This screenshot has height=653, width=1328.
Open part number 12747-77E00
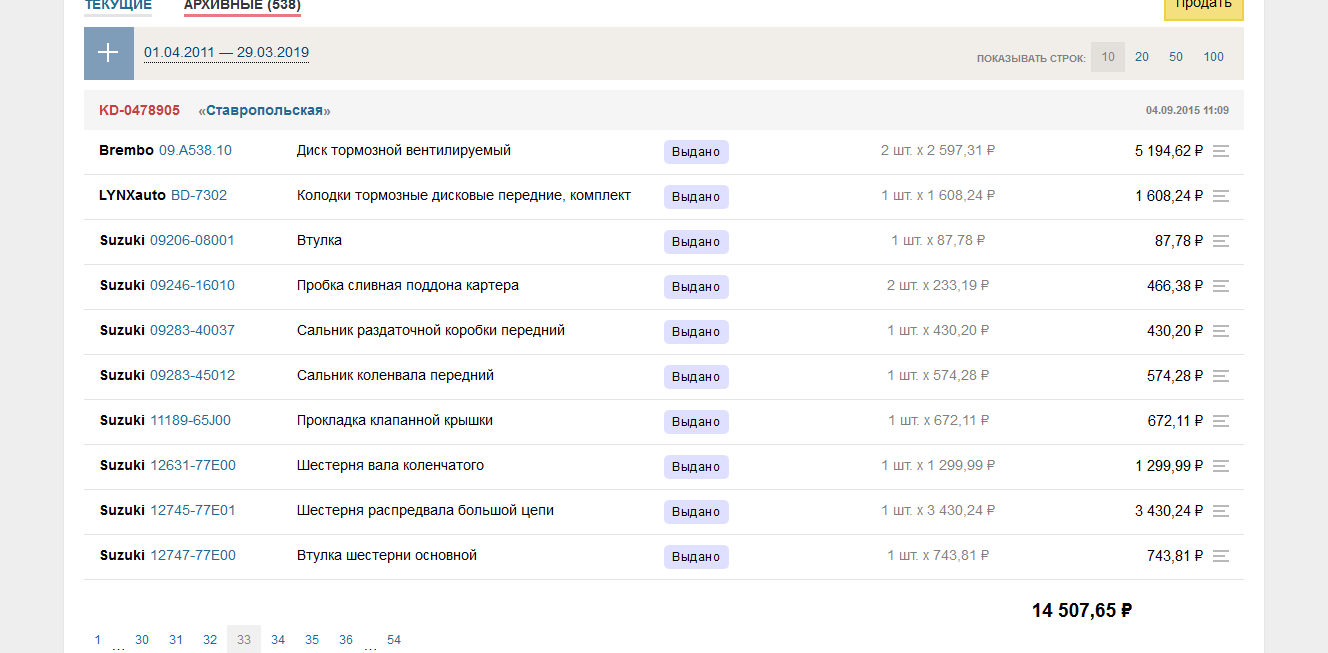193,555
